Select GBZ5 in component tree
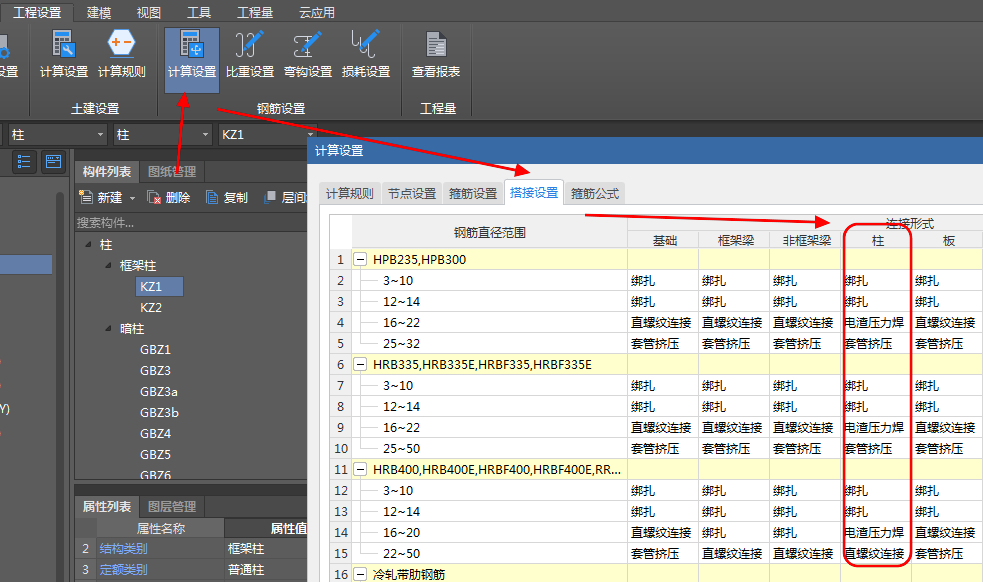Viewport: 983px width, 582px height. (x=155, y=455)
